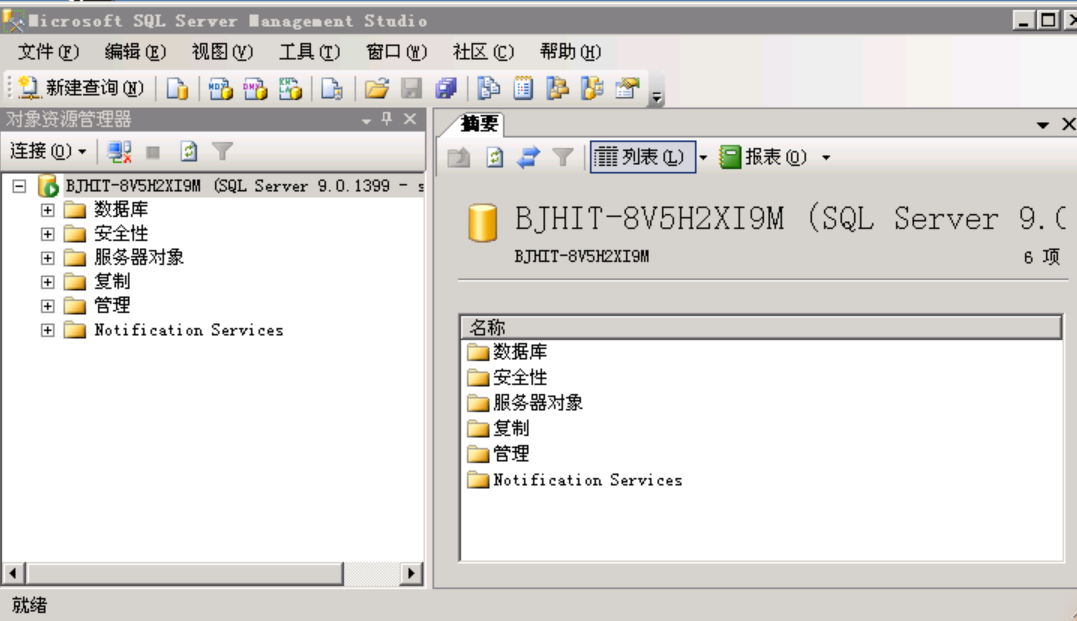Open the 帮助 menu
Screen dimensions: 1077x621
tap(570, 52)
